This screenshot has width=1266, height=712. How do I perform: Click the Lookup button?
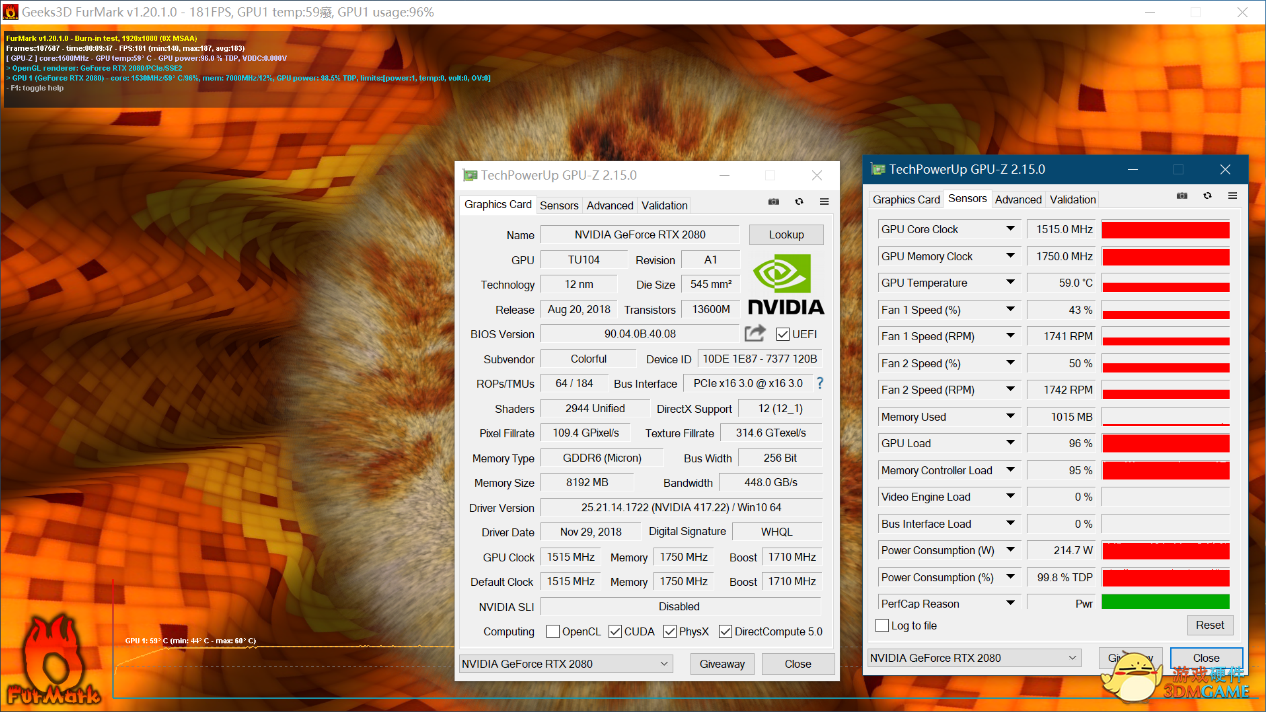[786, 235]
